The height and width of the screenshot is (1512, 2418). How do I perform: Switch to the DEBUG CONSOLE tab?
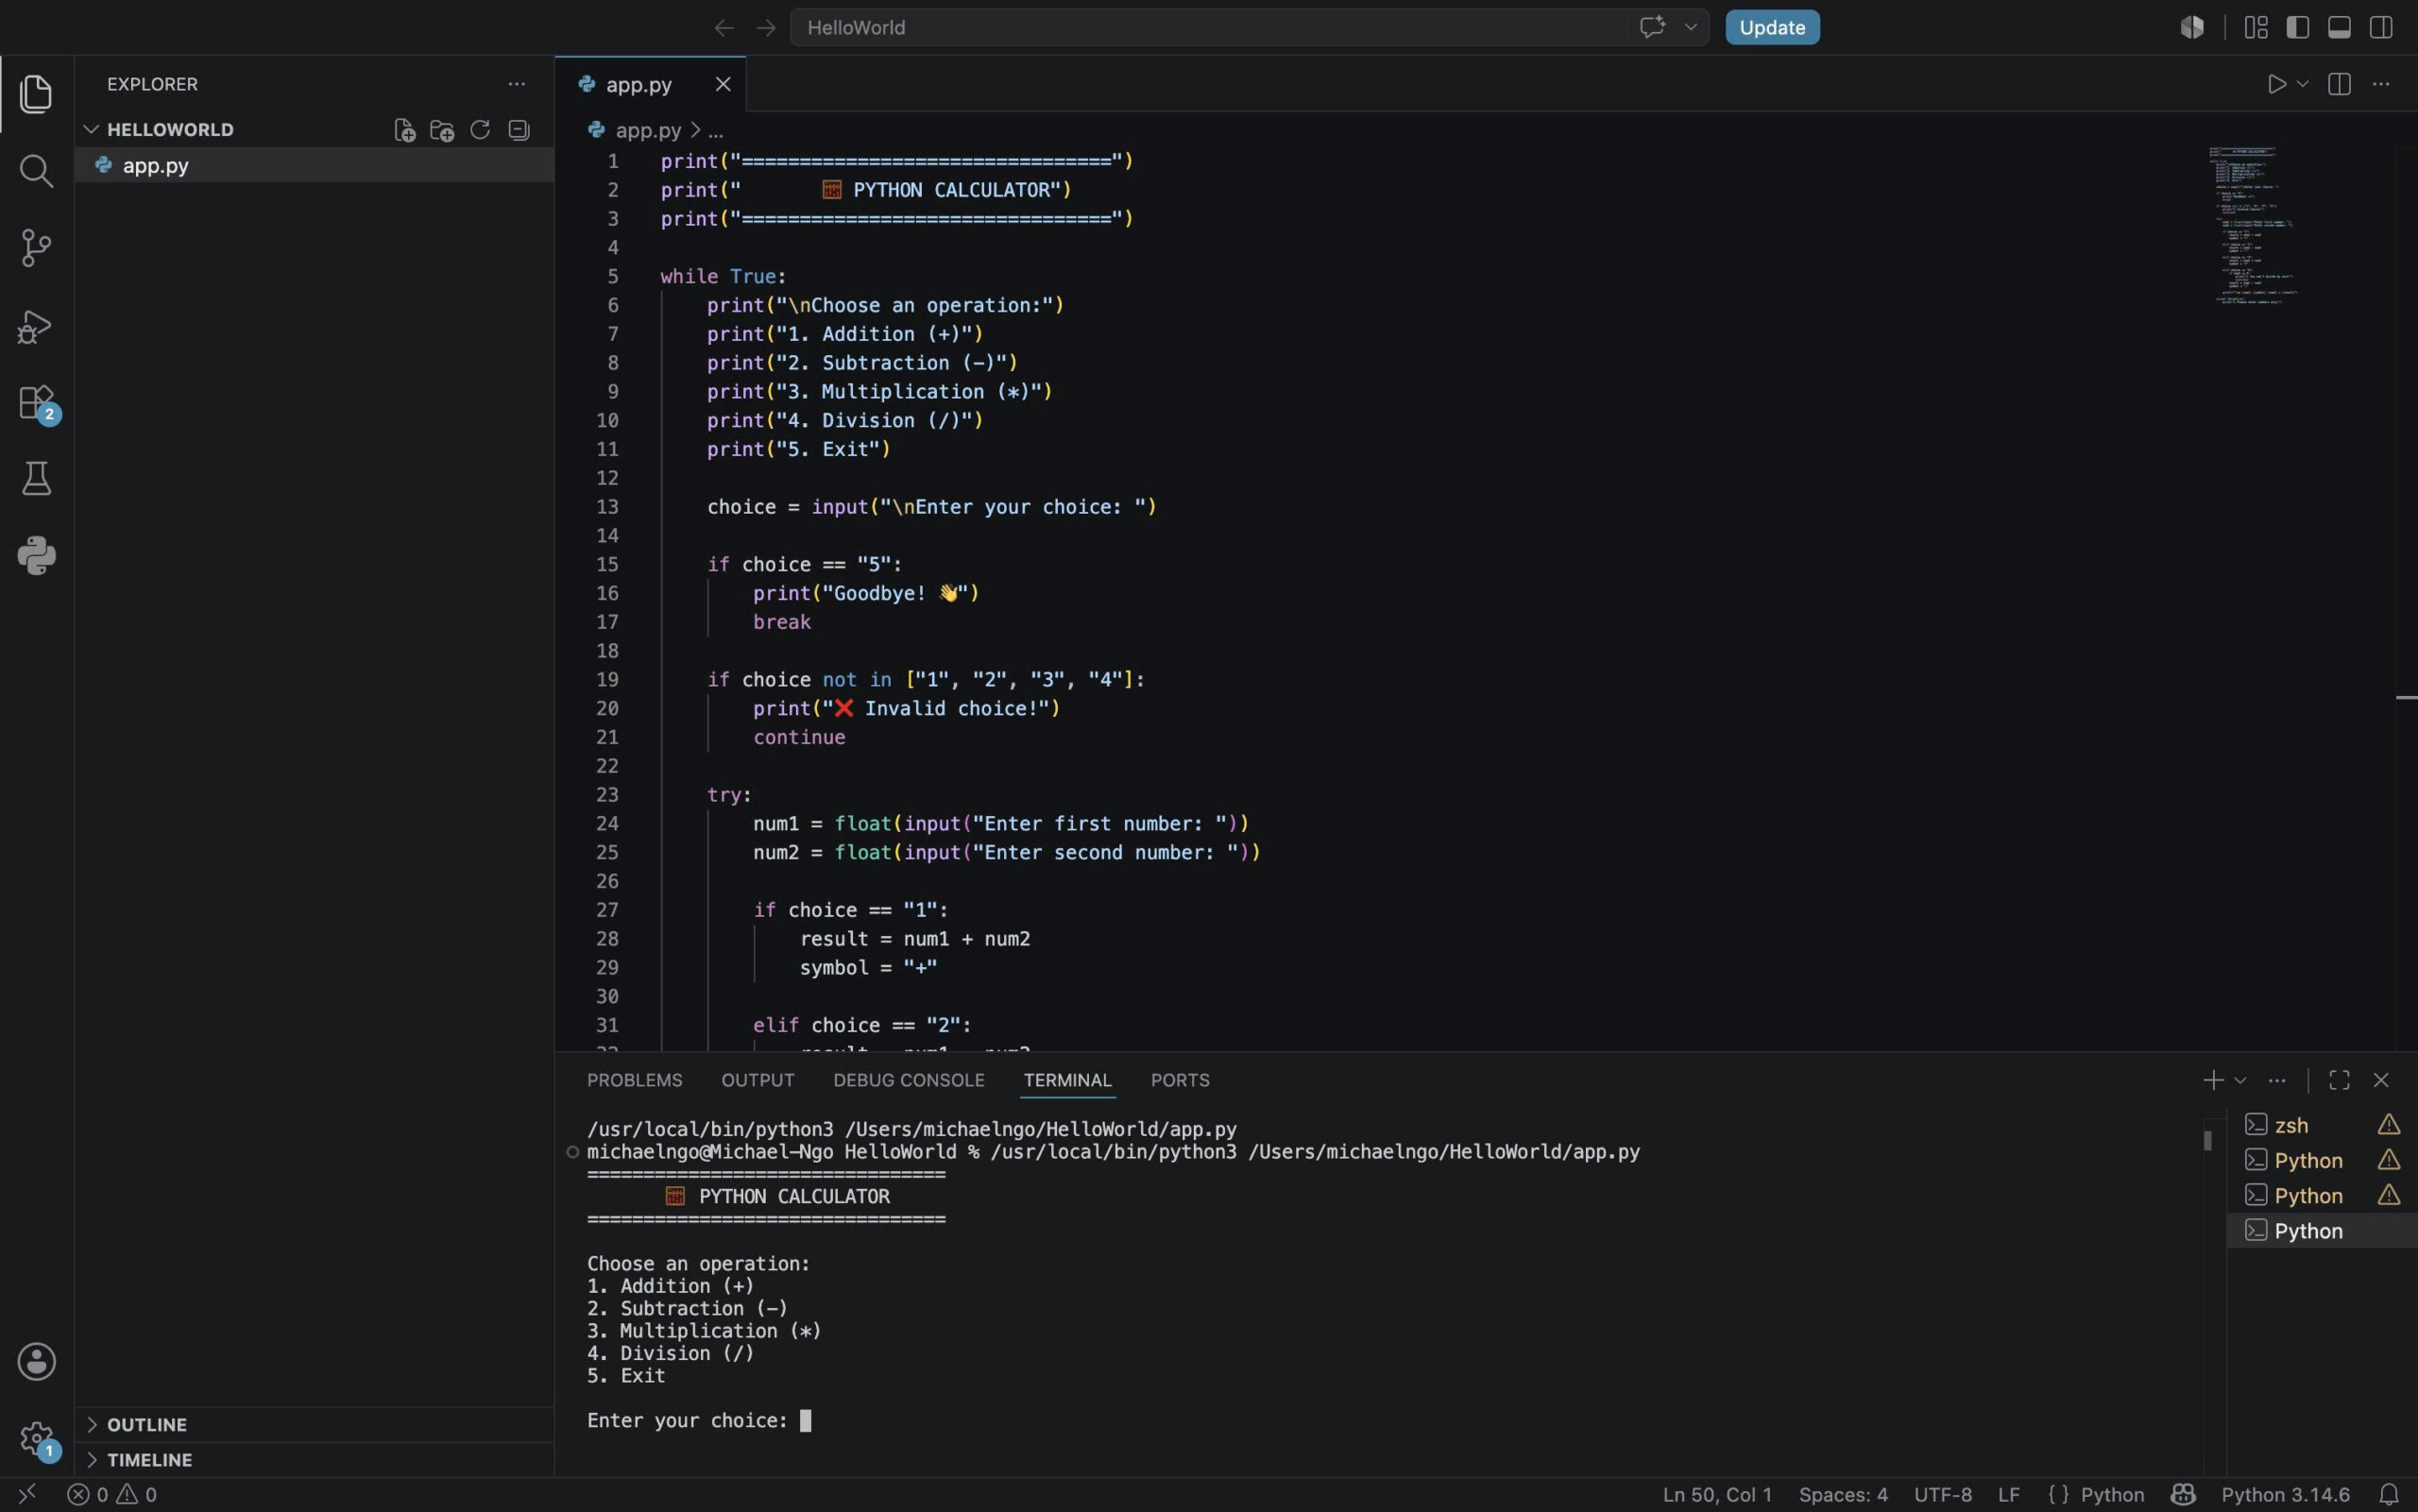908,1080
